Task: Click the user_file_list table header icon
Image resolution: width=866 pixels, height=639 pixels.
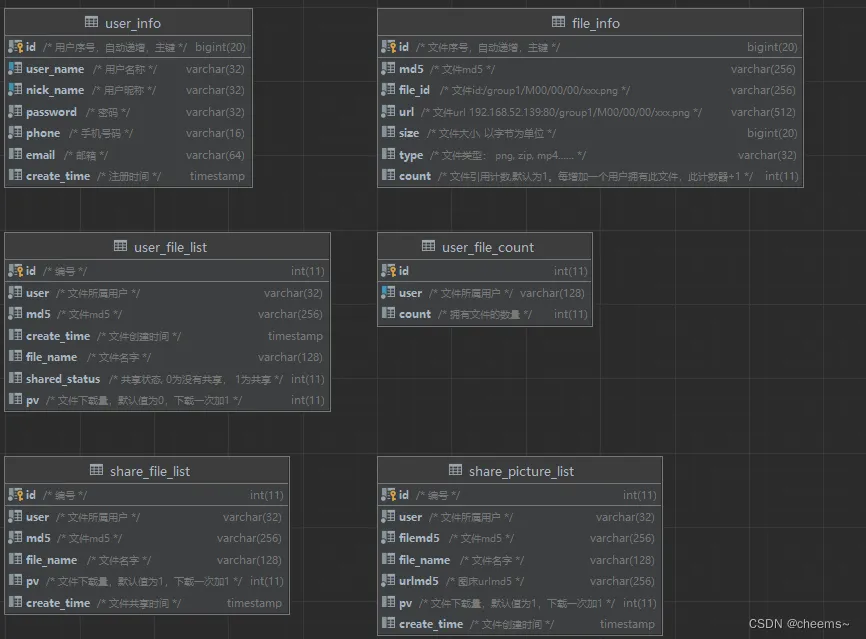Action: coord(120,246)
